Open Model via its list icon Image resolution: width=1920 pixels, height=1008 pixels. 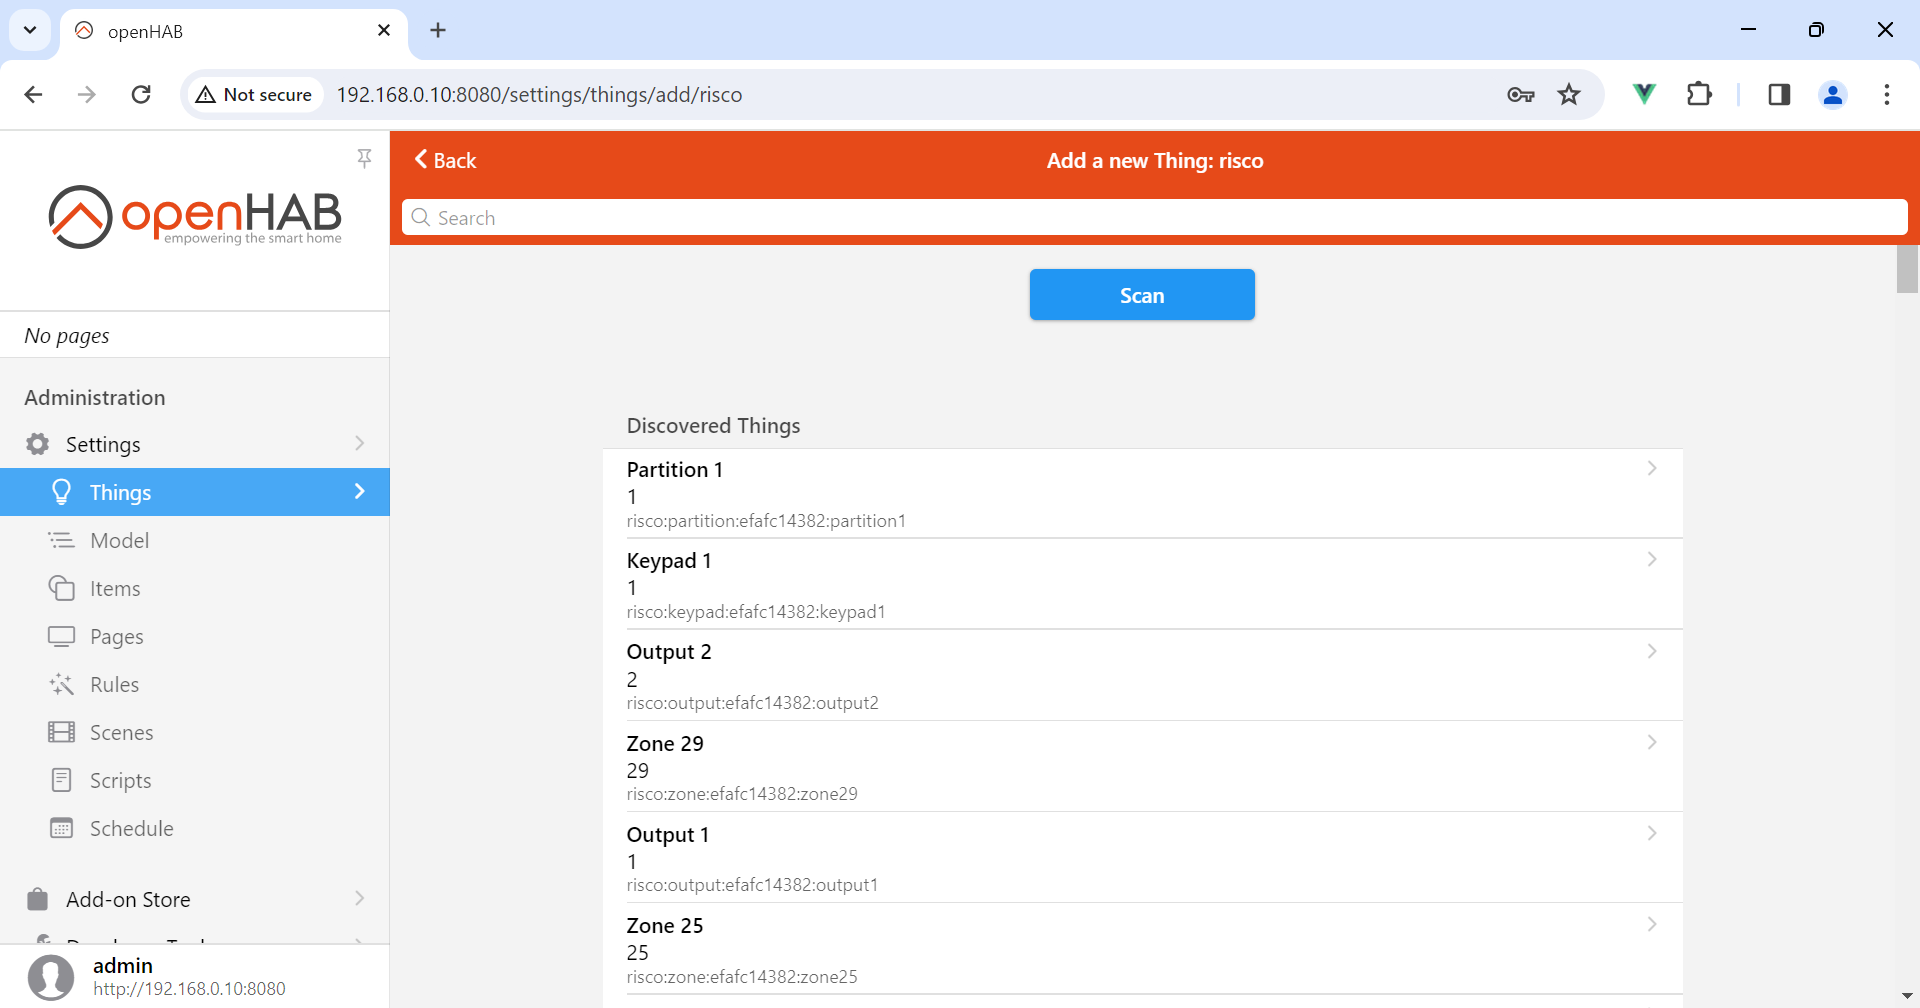pos(62,540)
